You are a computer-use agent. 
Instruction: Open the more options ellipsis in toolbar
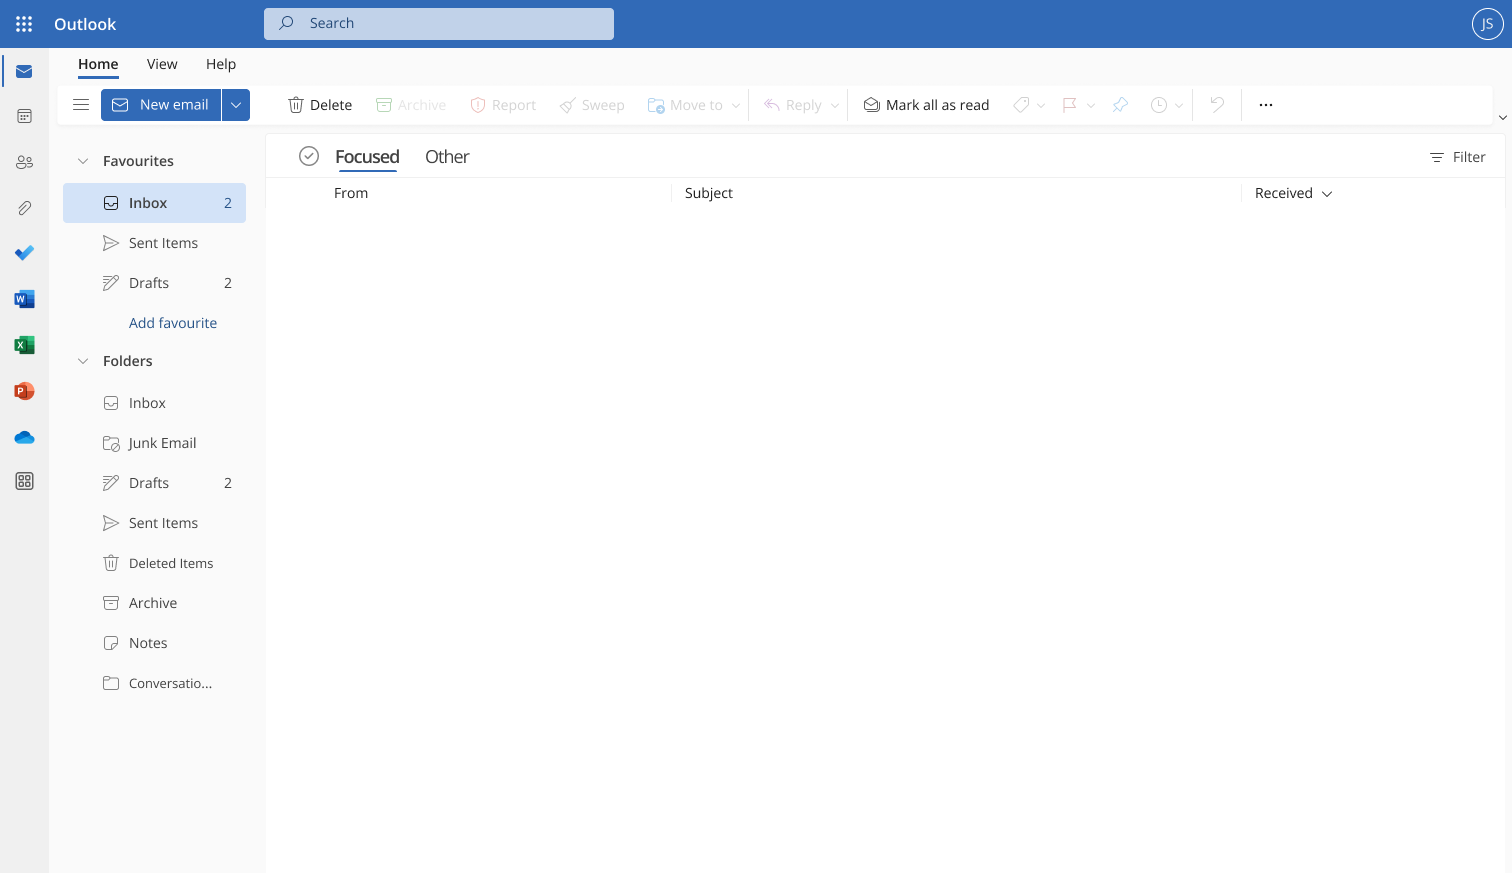click(1266, 105)
